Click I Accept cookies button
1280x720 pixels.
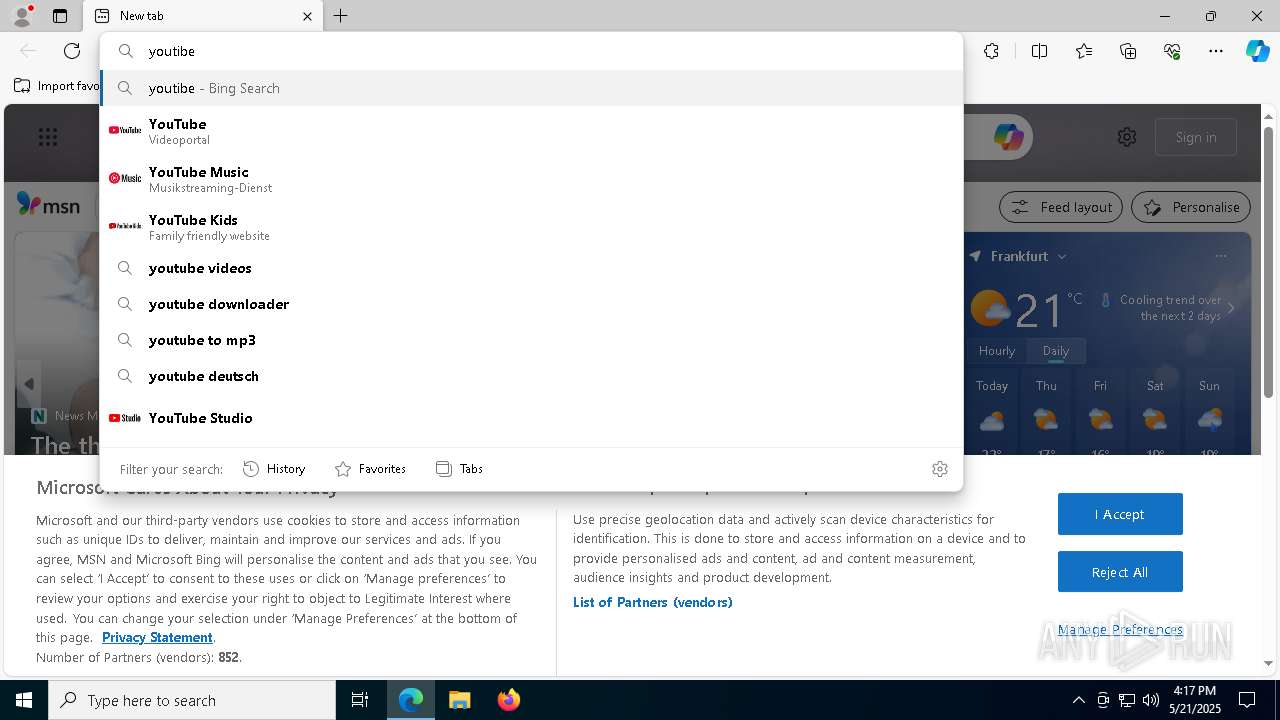(x=1120, y=514)
